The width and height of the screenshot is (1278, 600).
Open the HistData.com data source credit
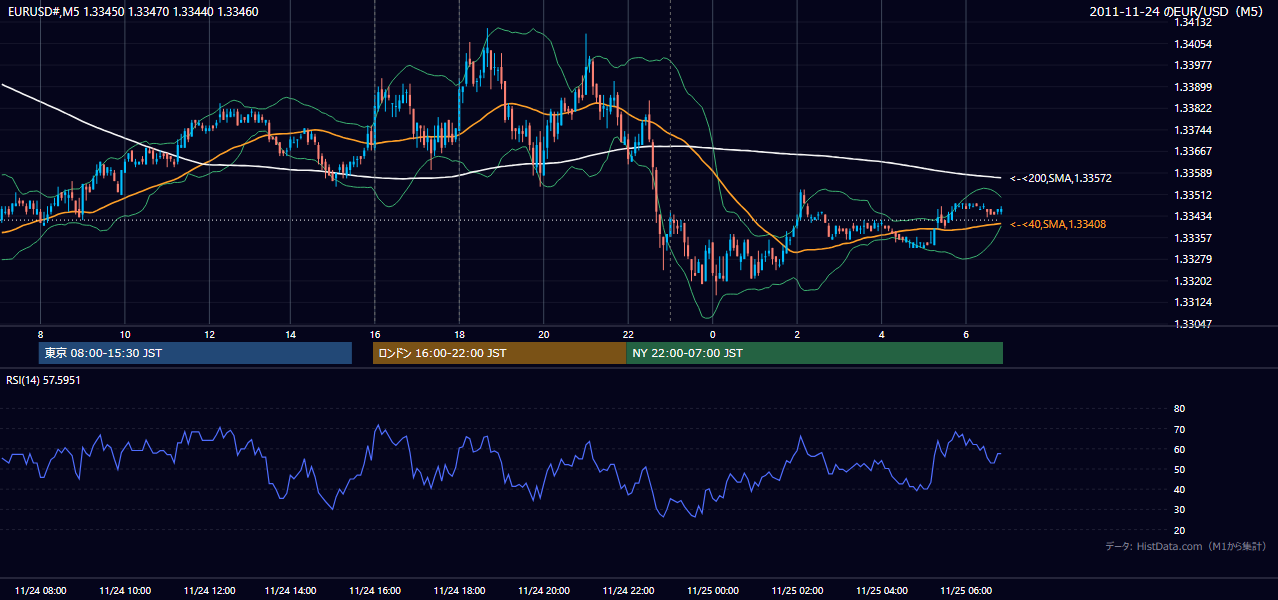tap(1185, 546)
